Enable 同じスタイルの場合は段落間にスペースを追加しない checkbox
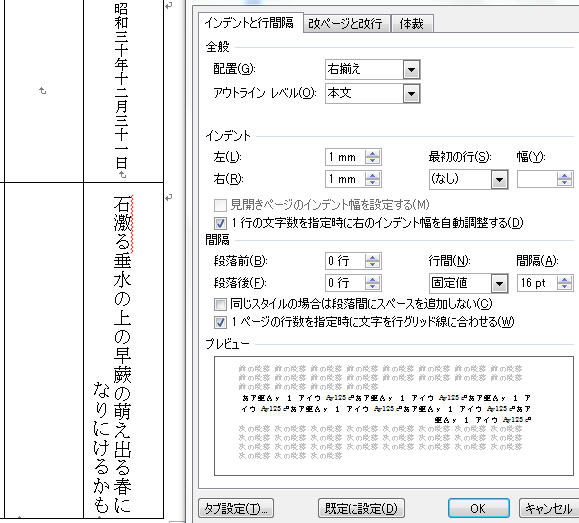 pos(220,304)
